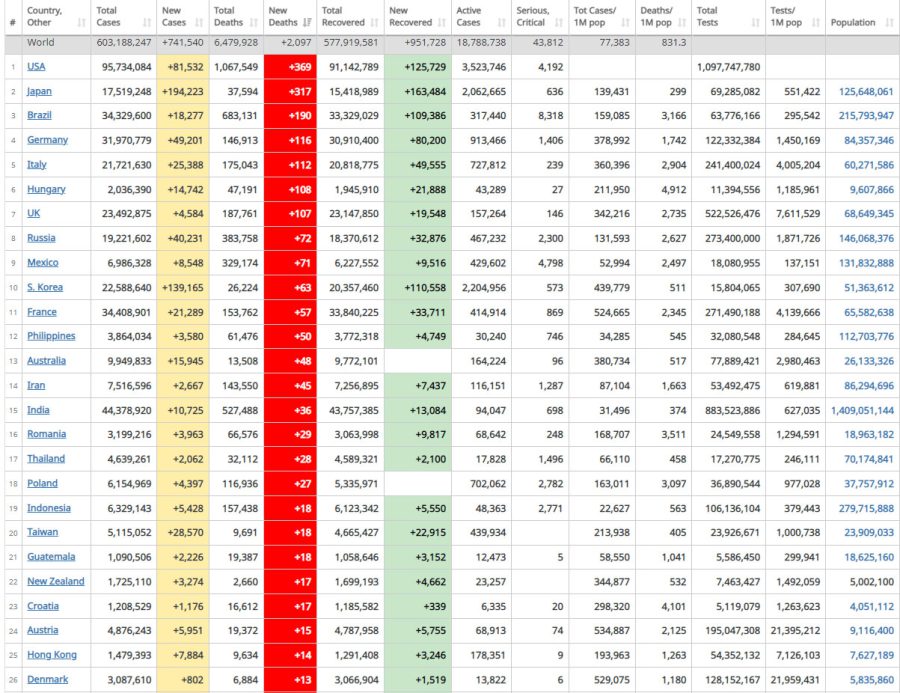Select USA new recovered cell +125,729
This screenshot has height=693, width=900.
coord(418,67)
